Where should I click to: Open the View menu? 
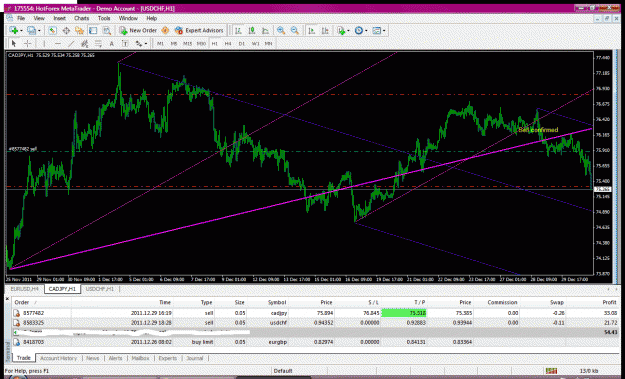pyautogui.click(x=39, y=18)
